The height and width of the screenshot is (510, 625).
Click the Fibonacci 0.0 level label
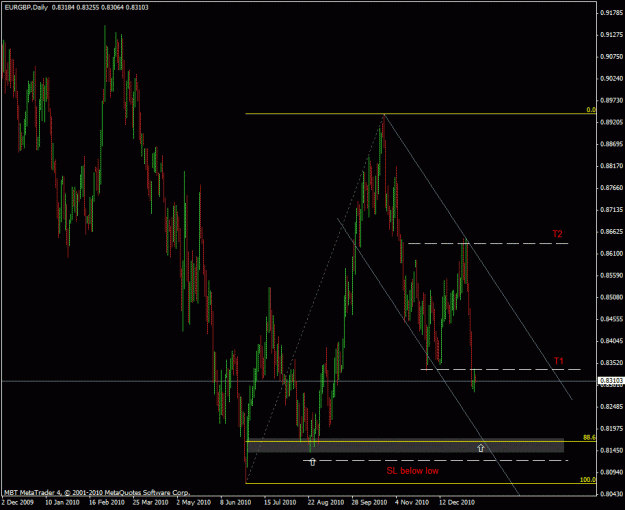tap(591, 110)
